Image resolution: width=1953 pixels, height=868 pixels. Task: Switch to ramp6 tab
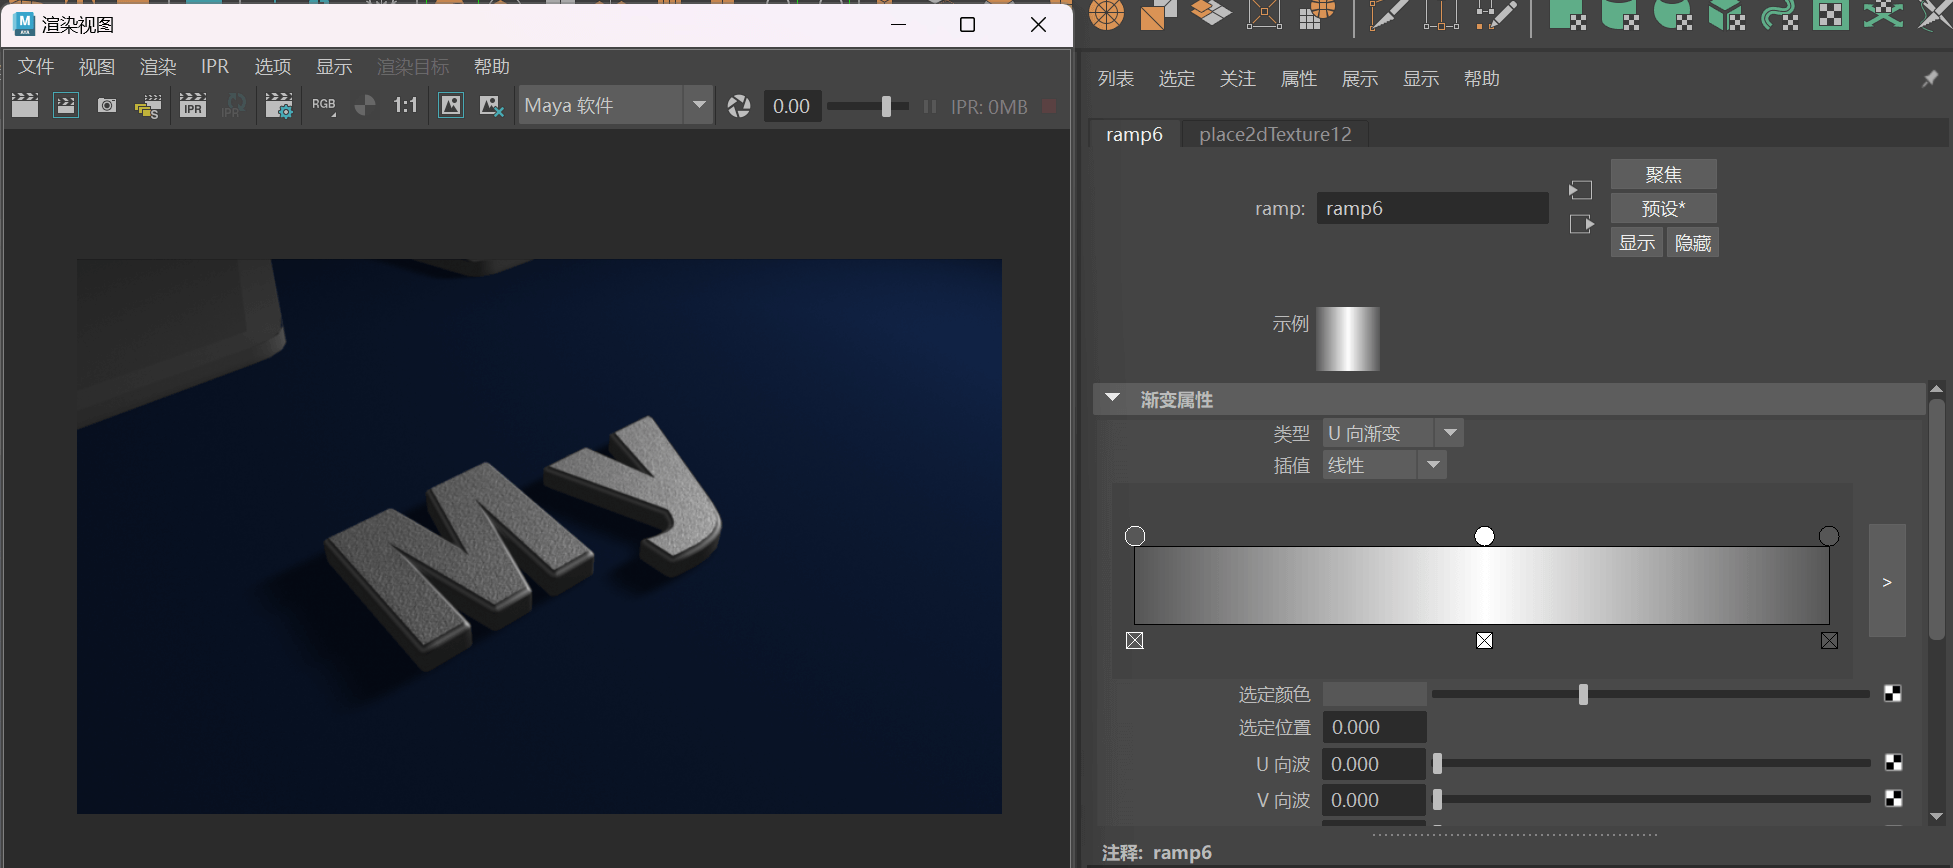coord(1134,134)
